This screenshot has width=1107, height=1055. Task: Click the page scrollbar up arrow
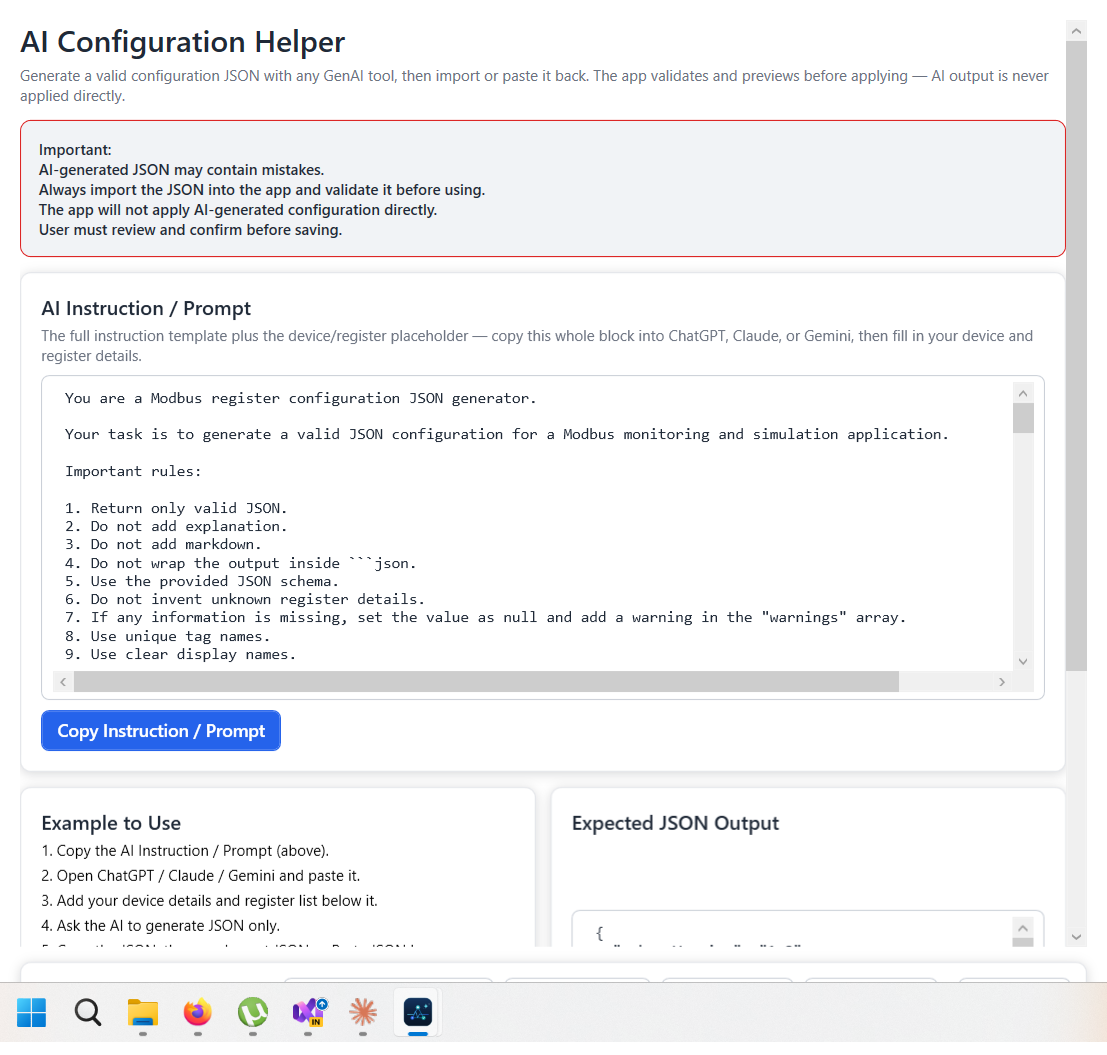1076,31
